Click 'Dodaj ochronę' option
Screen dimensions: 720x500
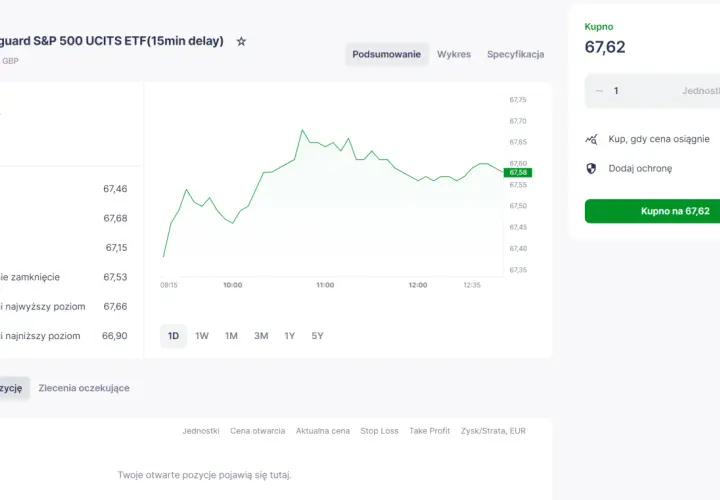point(640,169)
